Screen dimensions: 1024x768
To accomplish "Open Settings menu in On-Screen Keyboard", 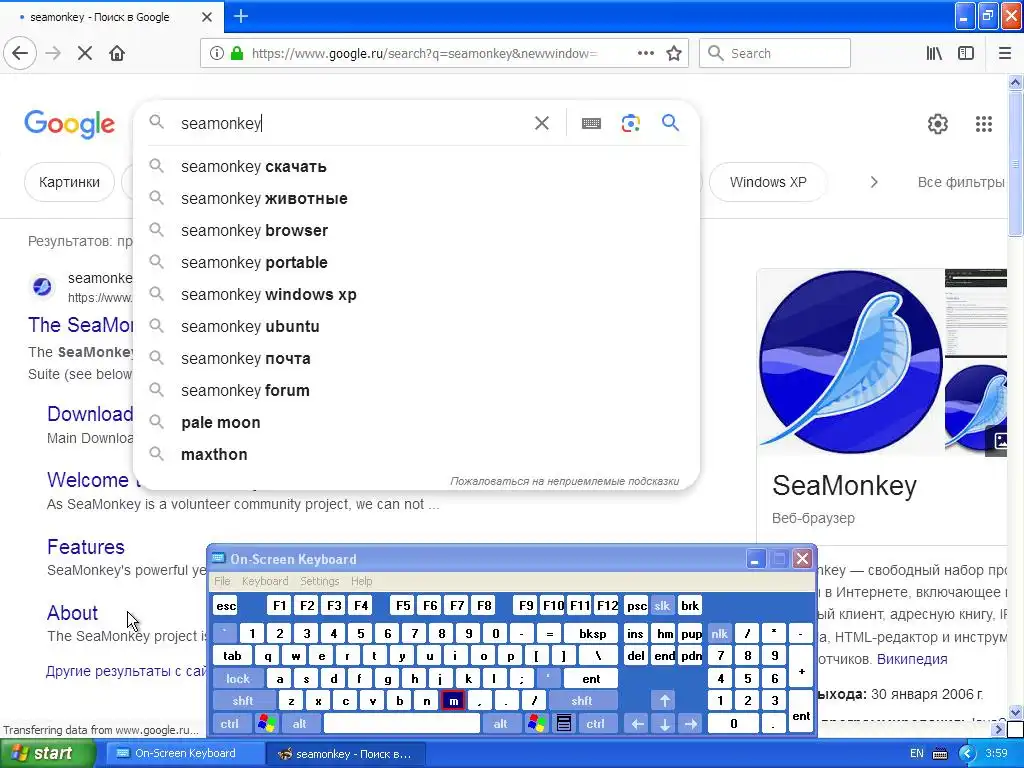I will coord(319,581).
